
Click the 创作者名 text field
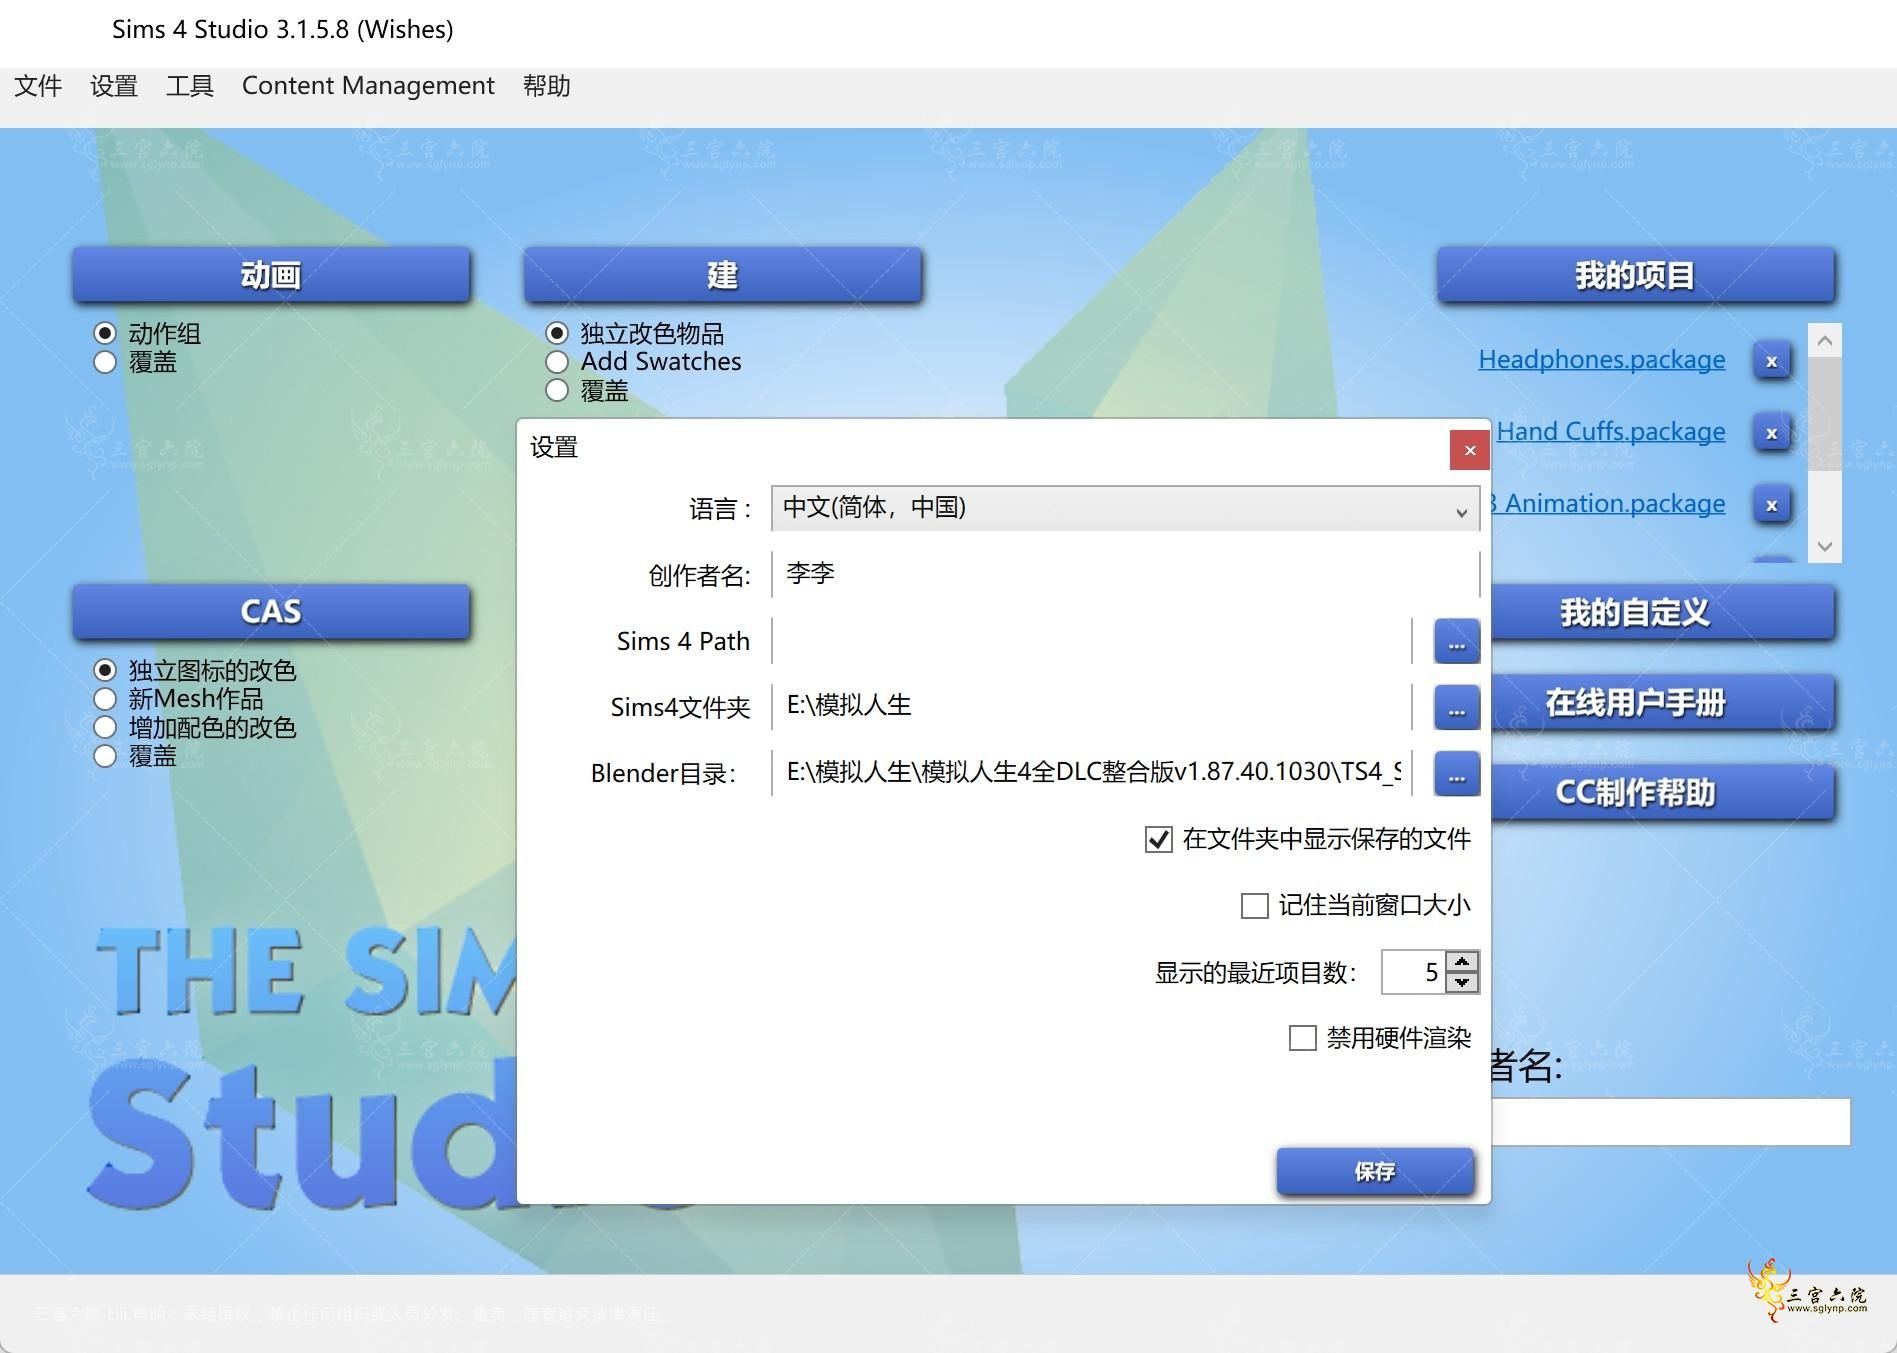click(1125, 574)
